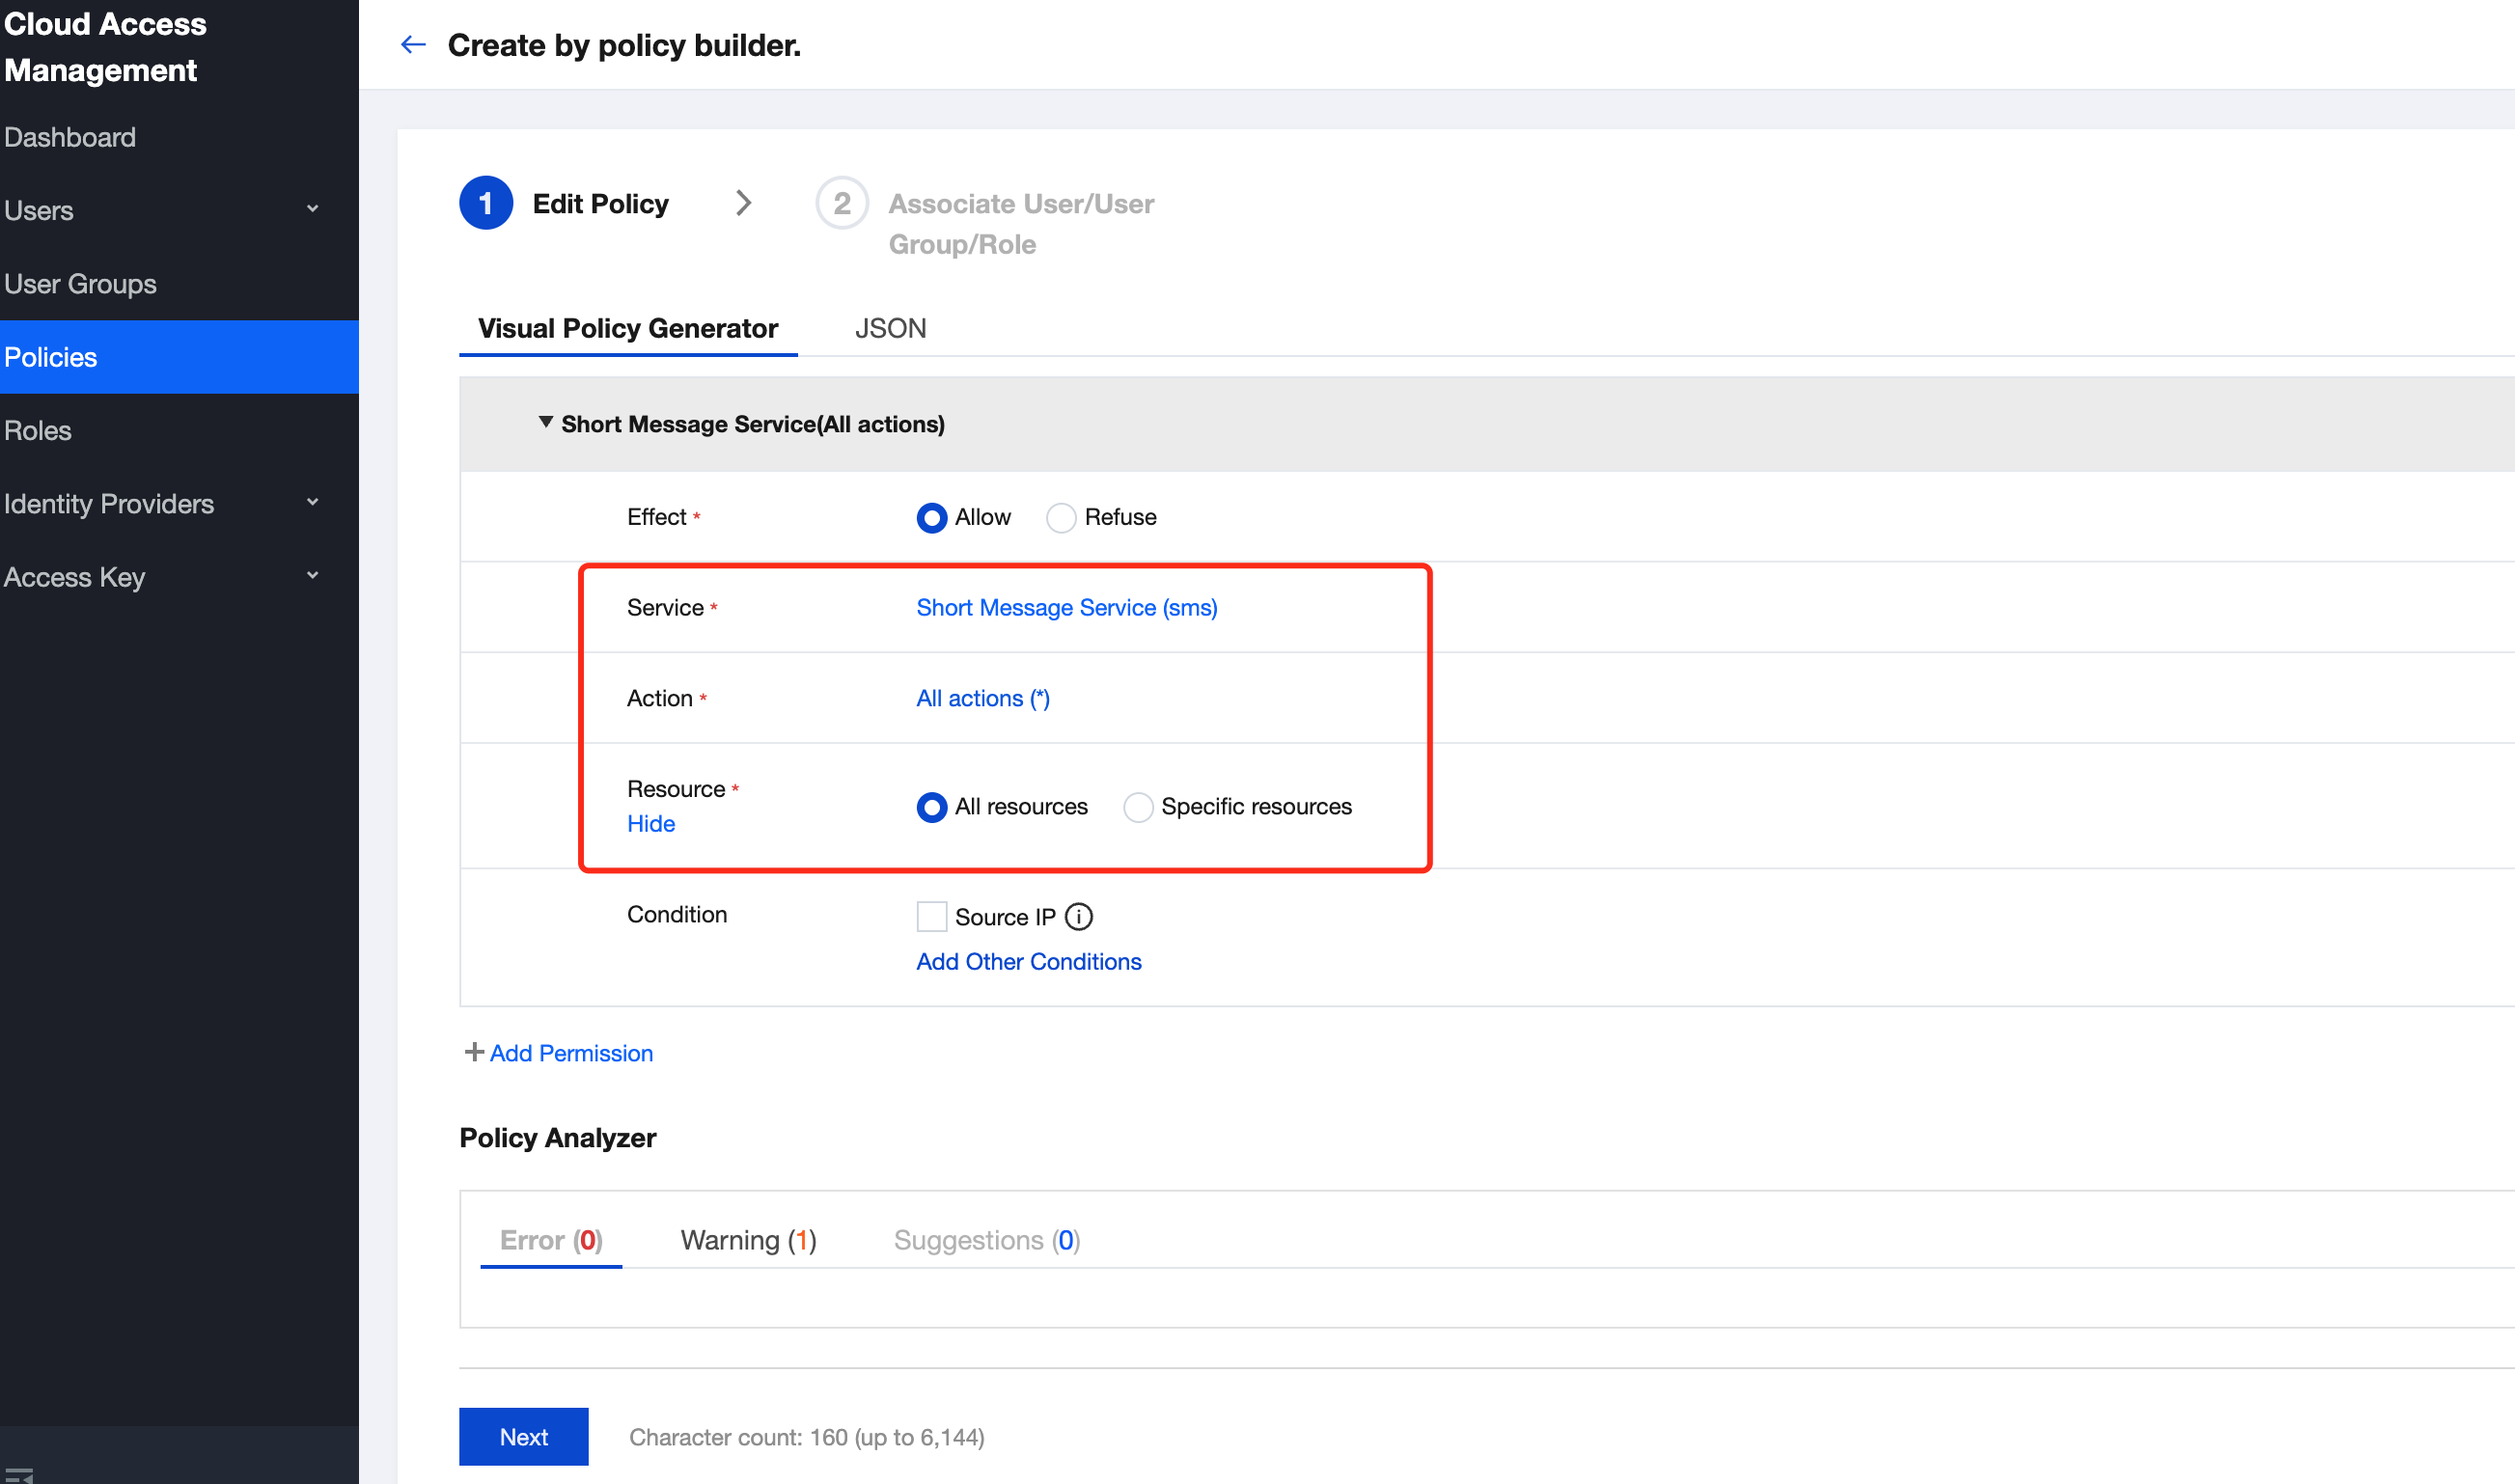Click the step 2 circle icon

pos(841,203)
